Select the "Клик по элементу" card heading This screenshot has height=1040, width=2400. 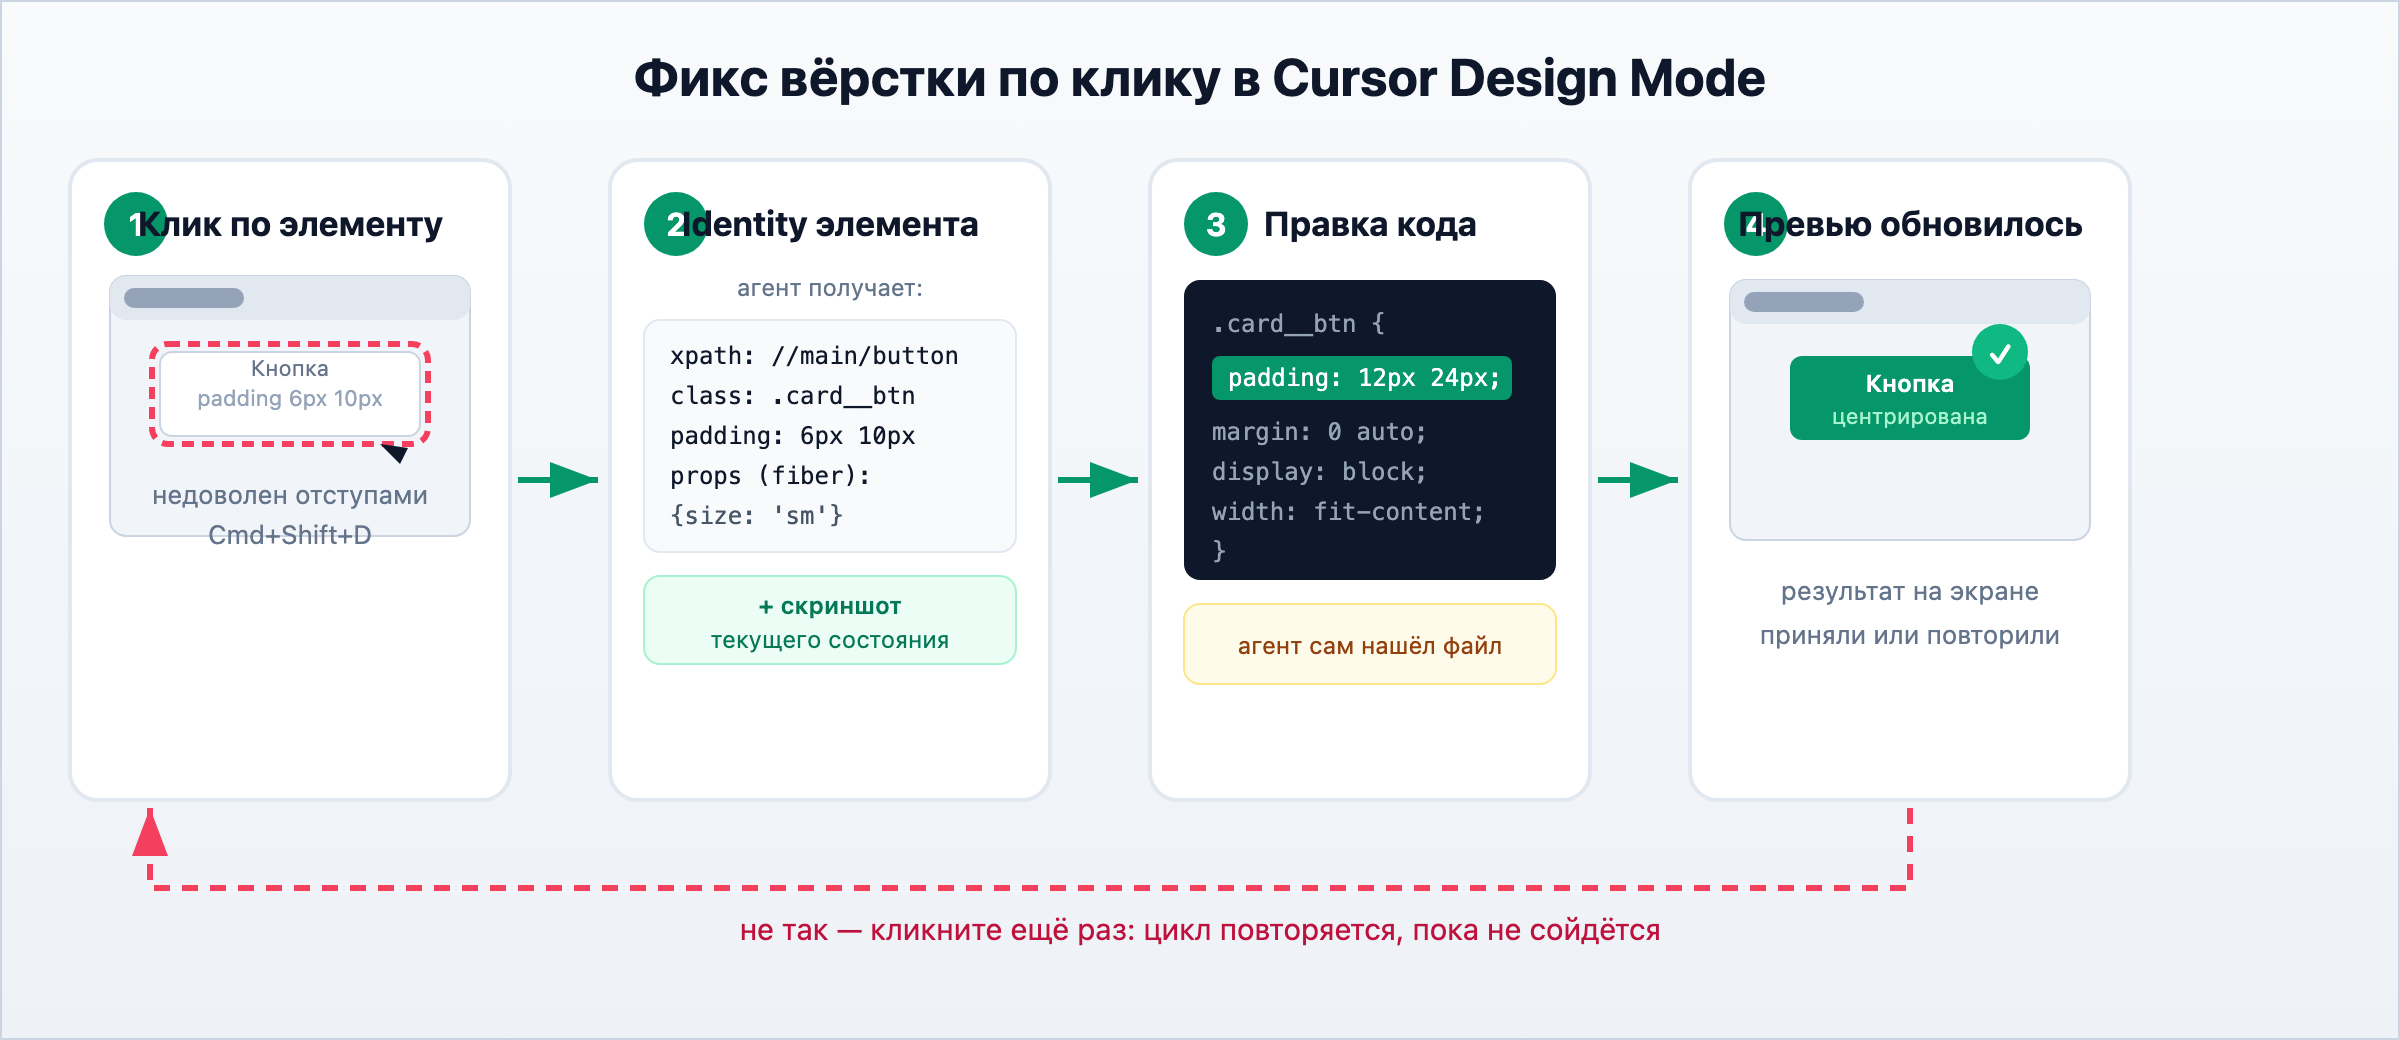point(289,224)
